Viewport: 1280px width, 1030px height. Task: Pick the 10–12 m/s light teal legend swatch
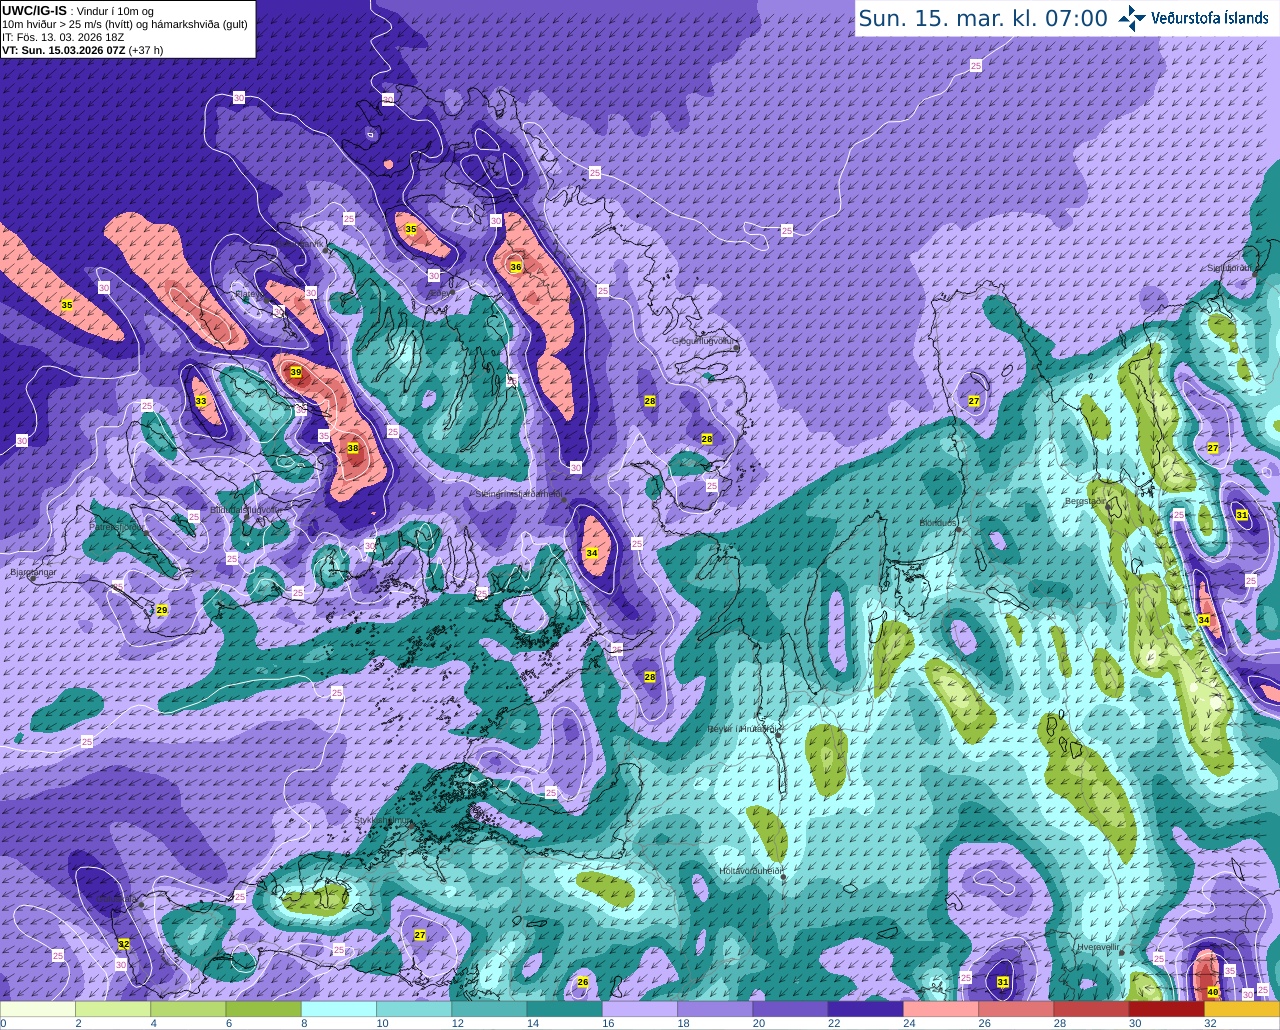click(414, 1009)
